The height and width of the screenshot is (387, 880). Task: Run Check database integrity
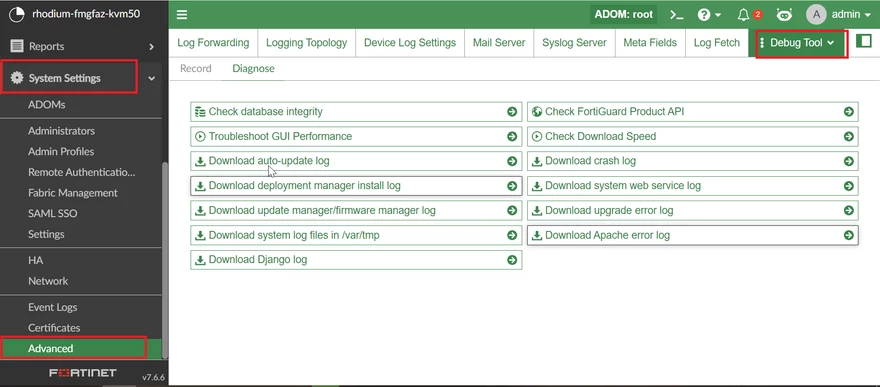(356, 112)
